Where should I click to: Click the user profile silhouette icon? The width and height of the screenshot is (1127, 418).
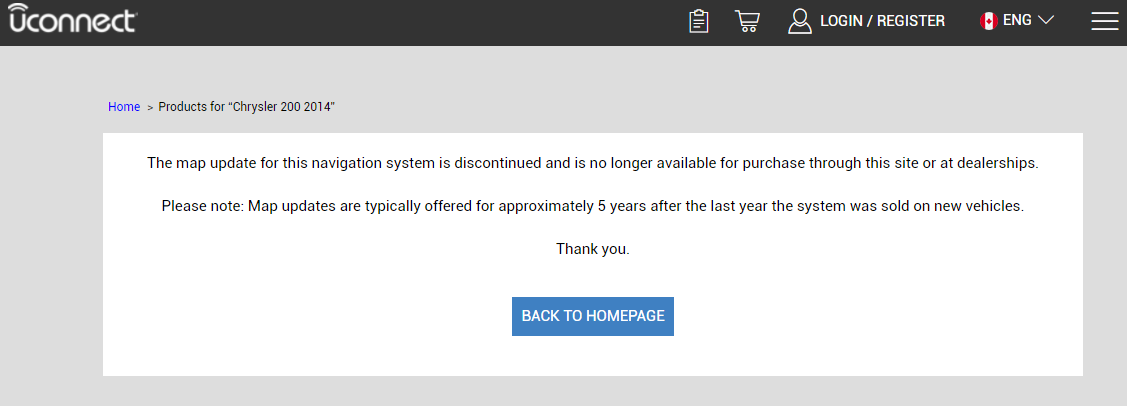[799, 21]
